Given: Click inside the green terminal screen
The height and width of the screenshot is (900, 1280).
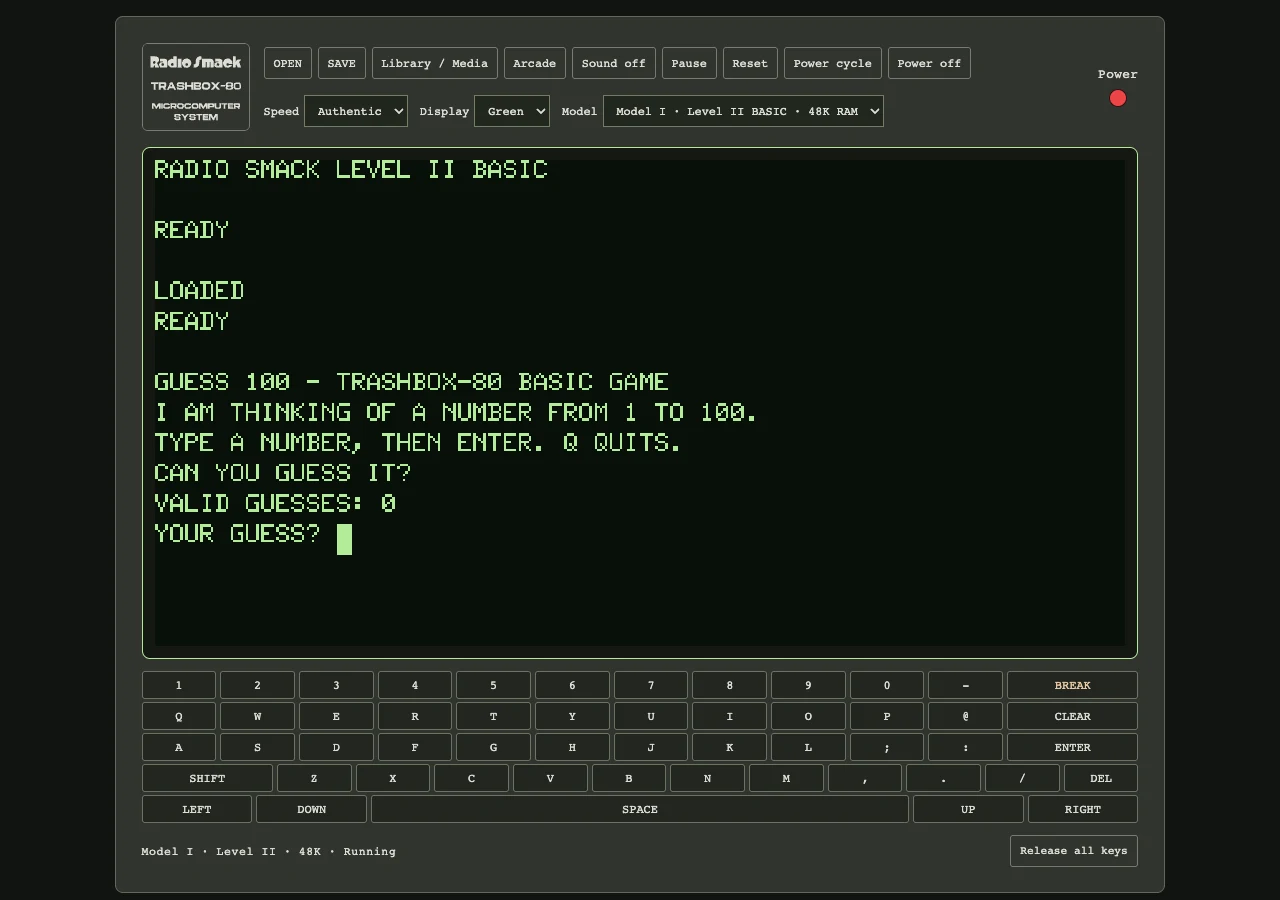Looking at the screenshot, I should (x=640, y=403).
